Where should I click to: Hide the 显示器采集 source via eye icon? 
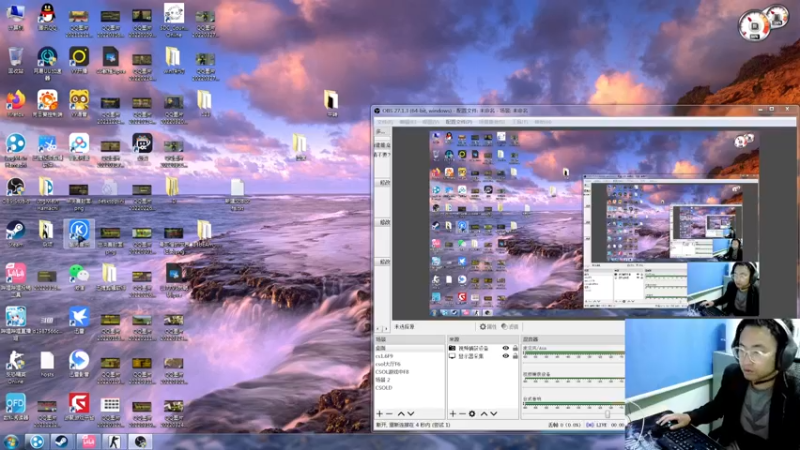[x=506, y=356]
